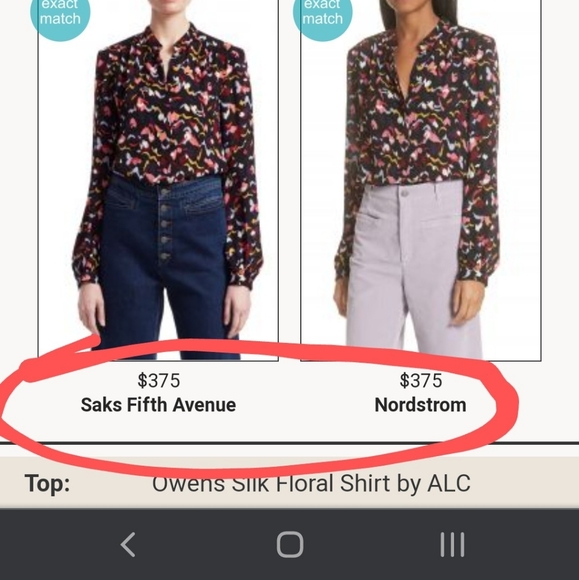Tap the Top: label
The image size is (579, 580).
[47, 484]
